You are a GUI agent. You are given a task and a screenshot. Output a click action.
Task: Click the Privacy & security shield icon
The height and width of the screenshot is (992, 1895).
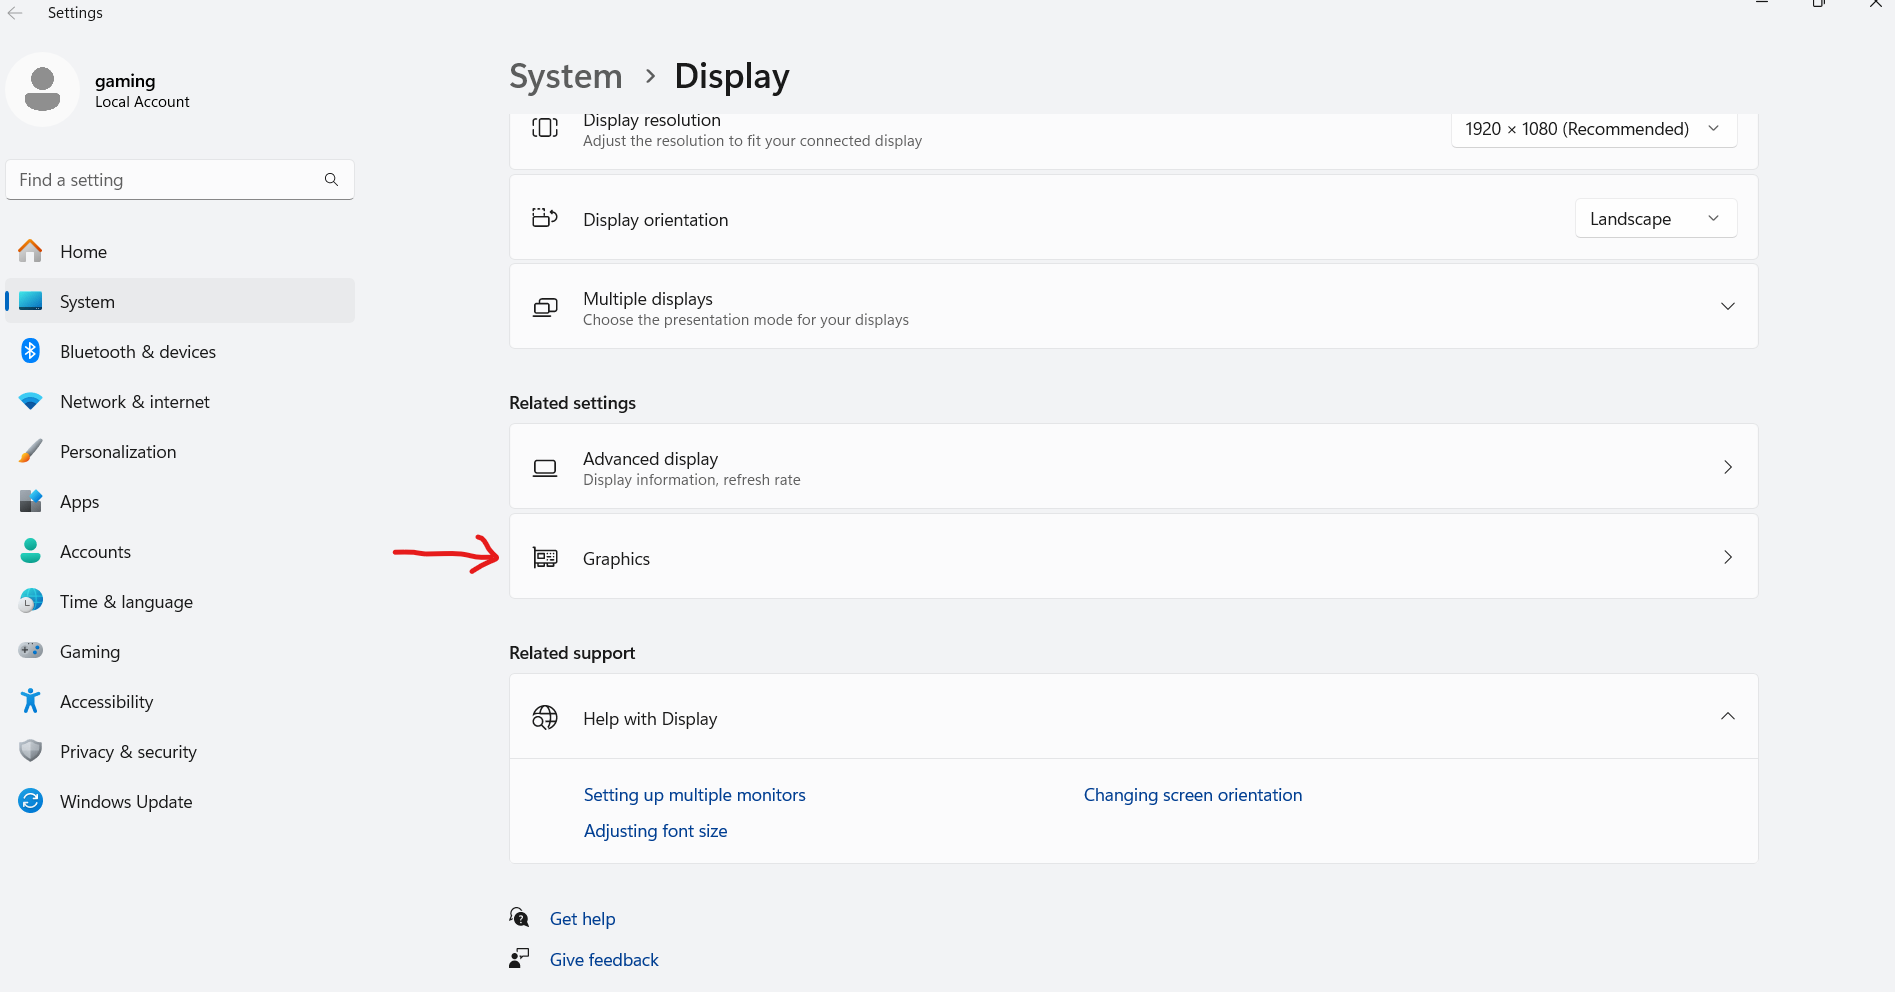[x=31, y=751]
